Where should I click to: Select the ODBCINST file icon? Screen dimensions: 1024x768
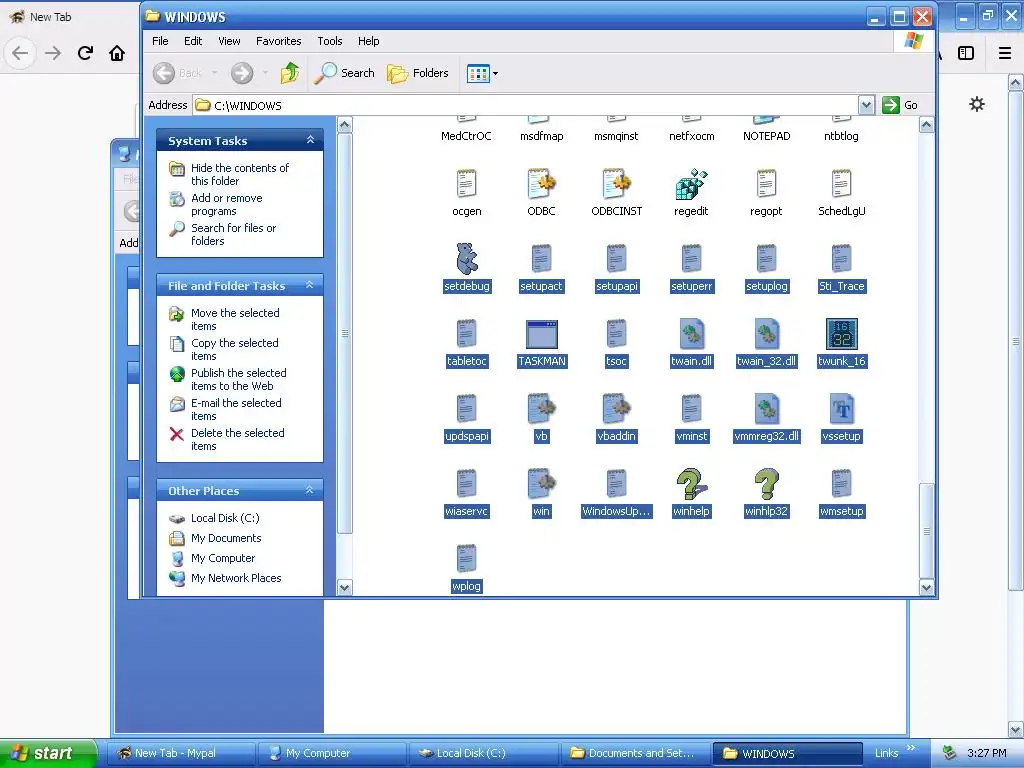pos(616,185)
